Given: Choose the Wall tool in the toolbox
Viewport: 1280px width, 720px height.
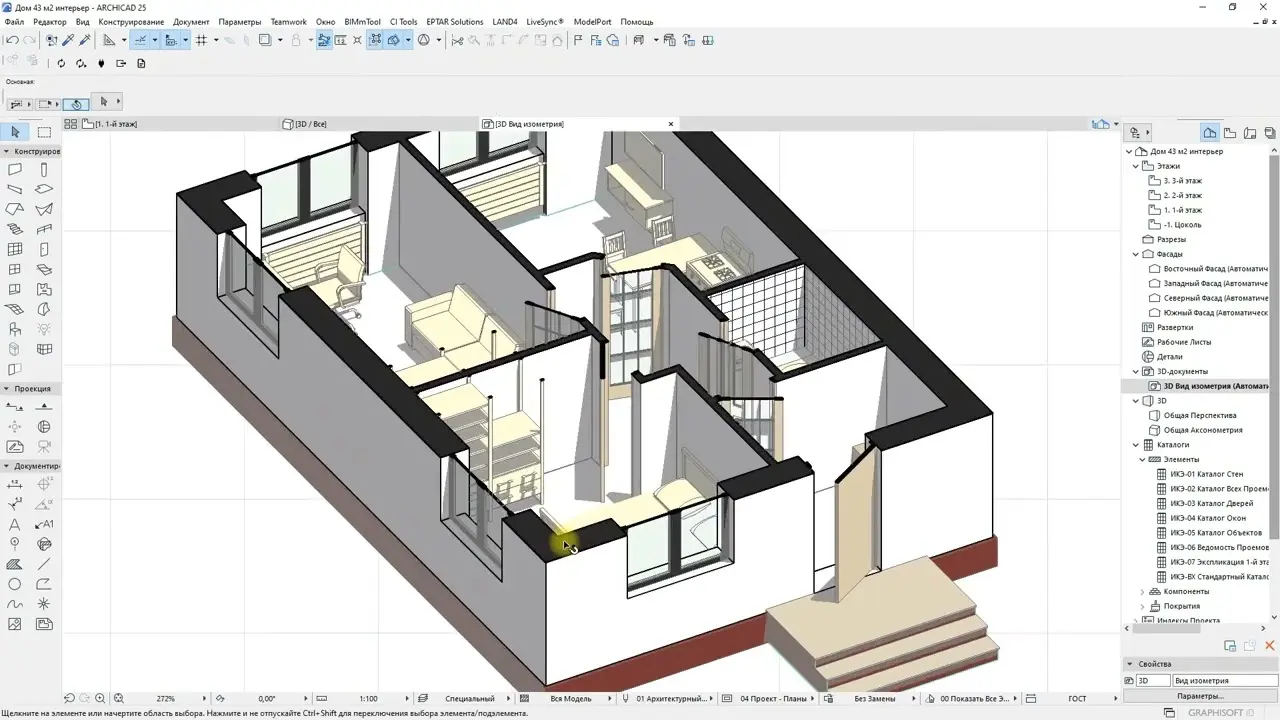Looking at the screenshot, I should [15, 170].
